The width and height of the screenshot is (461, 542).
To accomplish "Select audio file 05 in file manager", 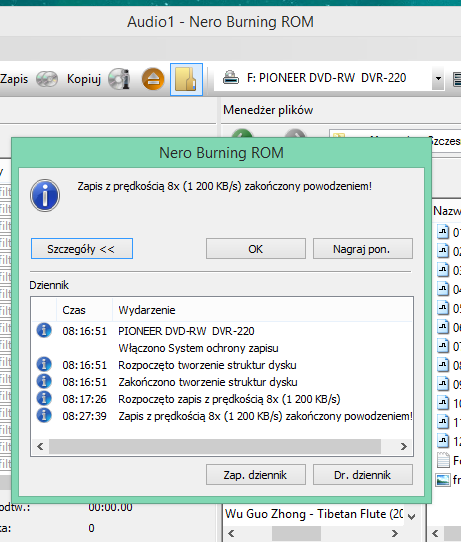I will click(448, 308).
